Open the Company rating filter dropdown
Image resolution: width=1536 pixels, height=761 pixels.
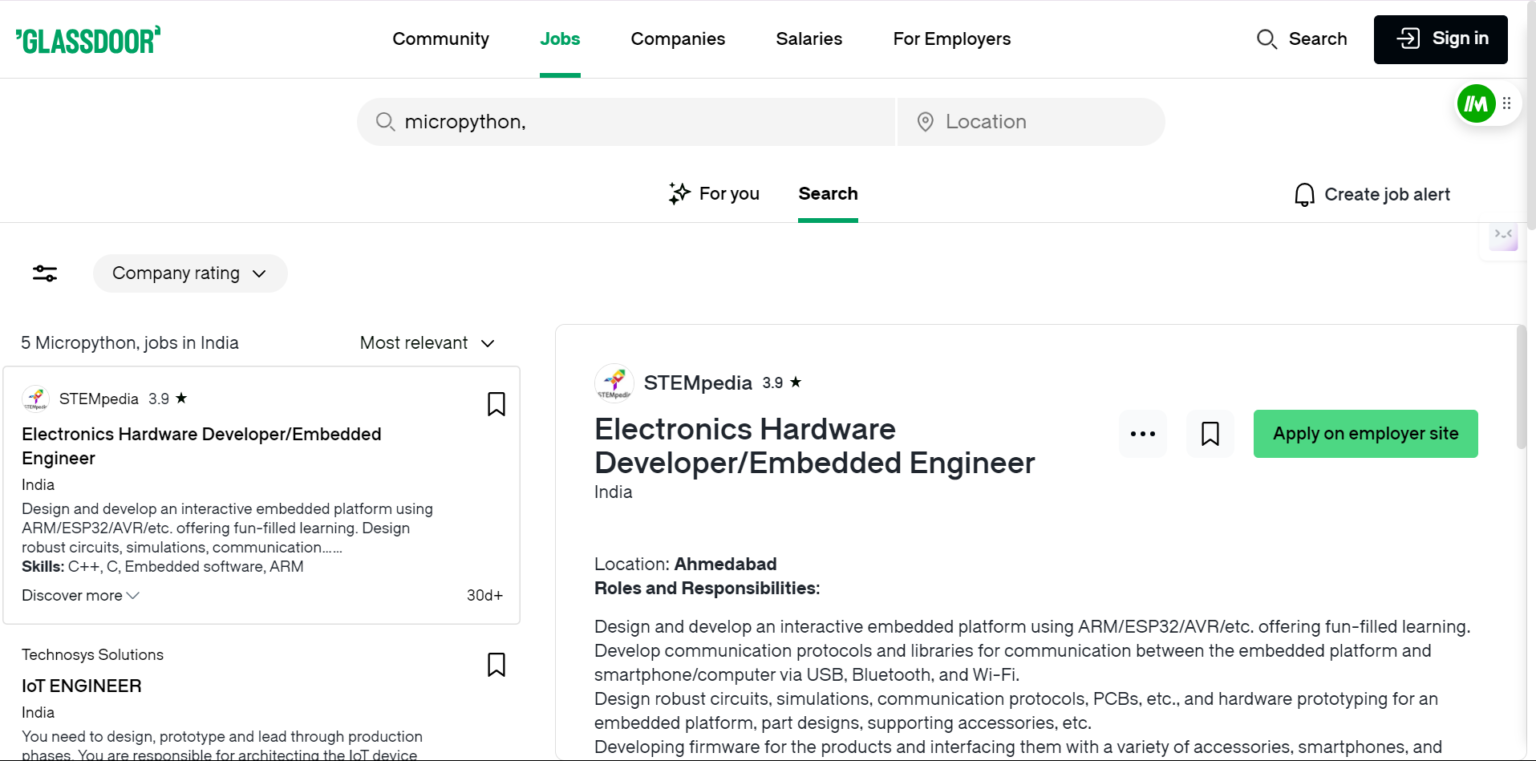click(190, 273)
